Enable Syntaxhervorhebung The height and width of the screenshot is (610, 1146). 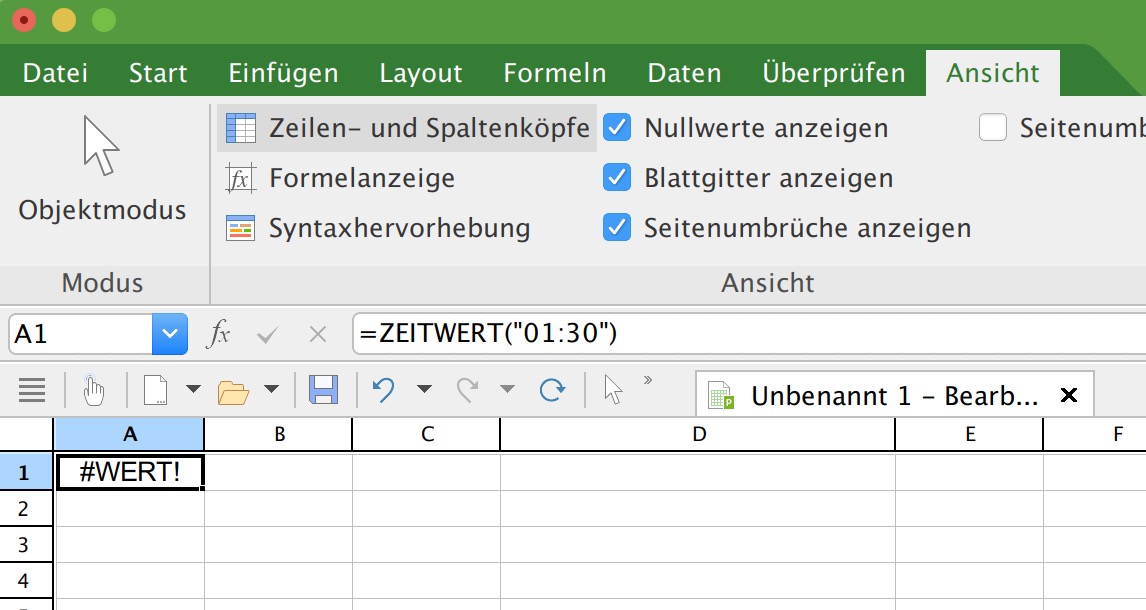pyautogui.click(x=378, y=228)
